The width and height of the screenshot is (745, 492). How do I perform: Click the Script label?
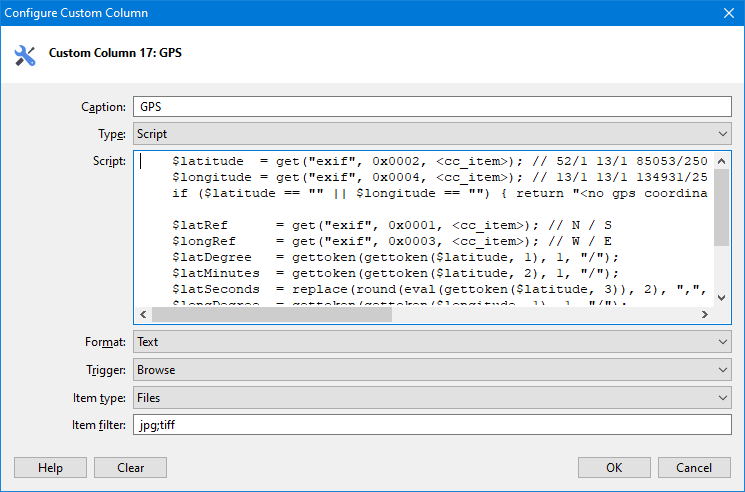pyautogui.click(x=109, y=161)
